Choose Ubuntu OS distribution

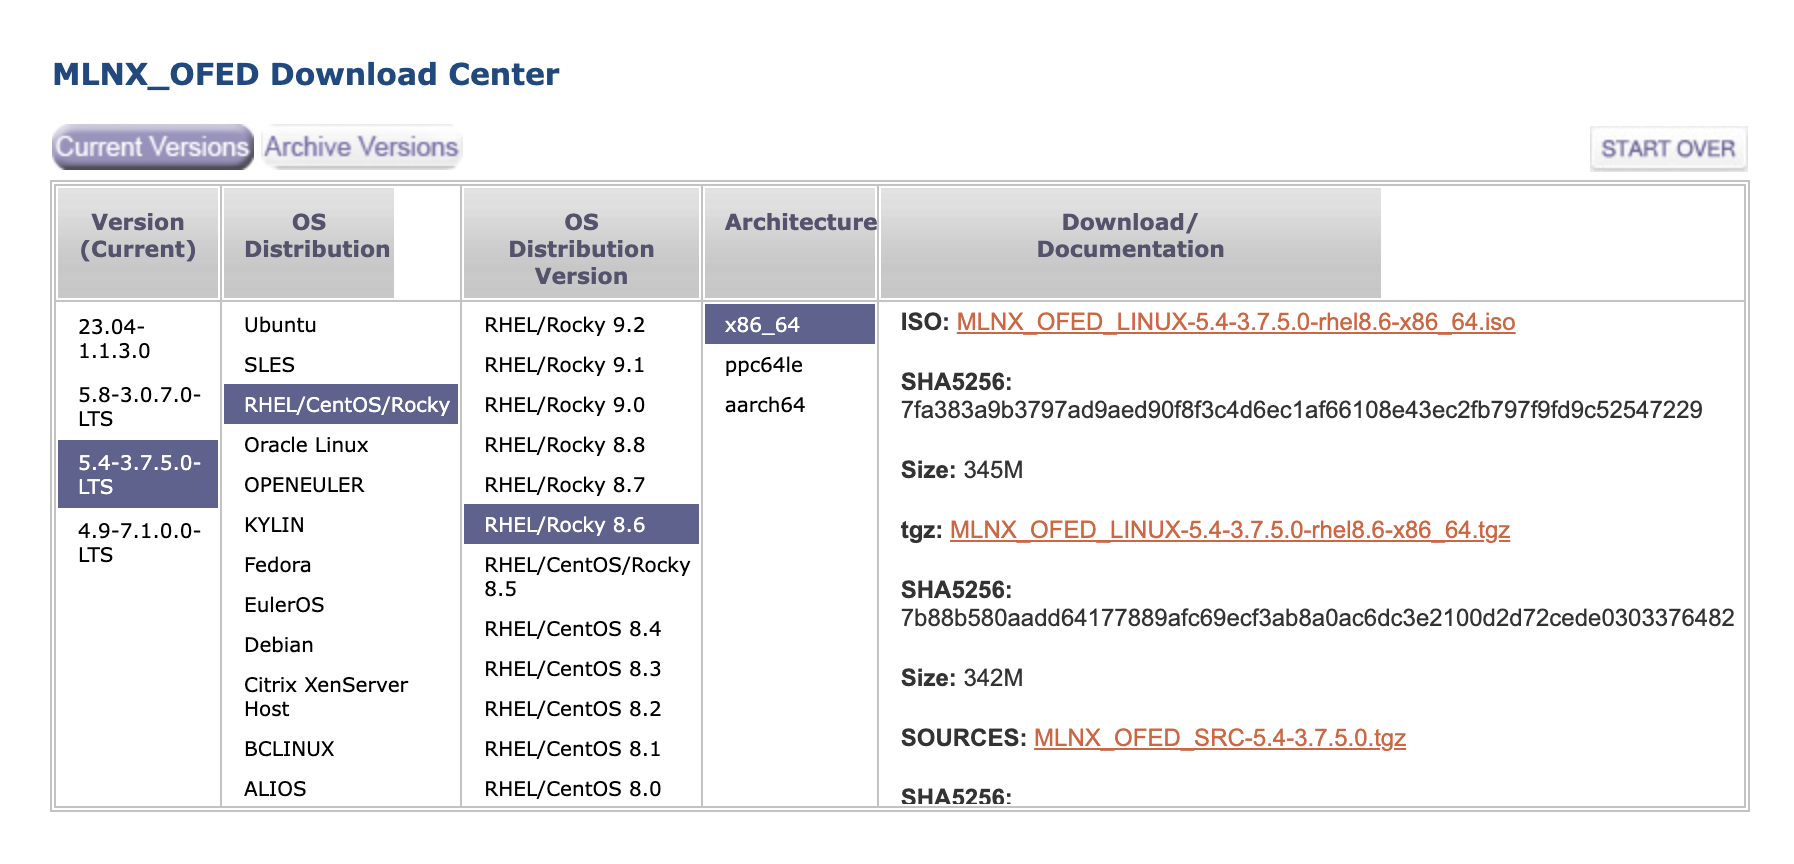click(x=341, y=324)
